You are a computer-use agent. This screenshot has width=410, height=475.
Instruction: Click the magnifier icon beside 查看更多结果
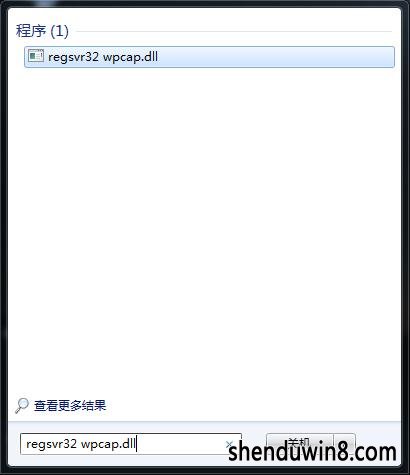tap(22, 405)
